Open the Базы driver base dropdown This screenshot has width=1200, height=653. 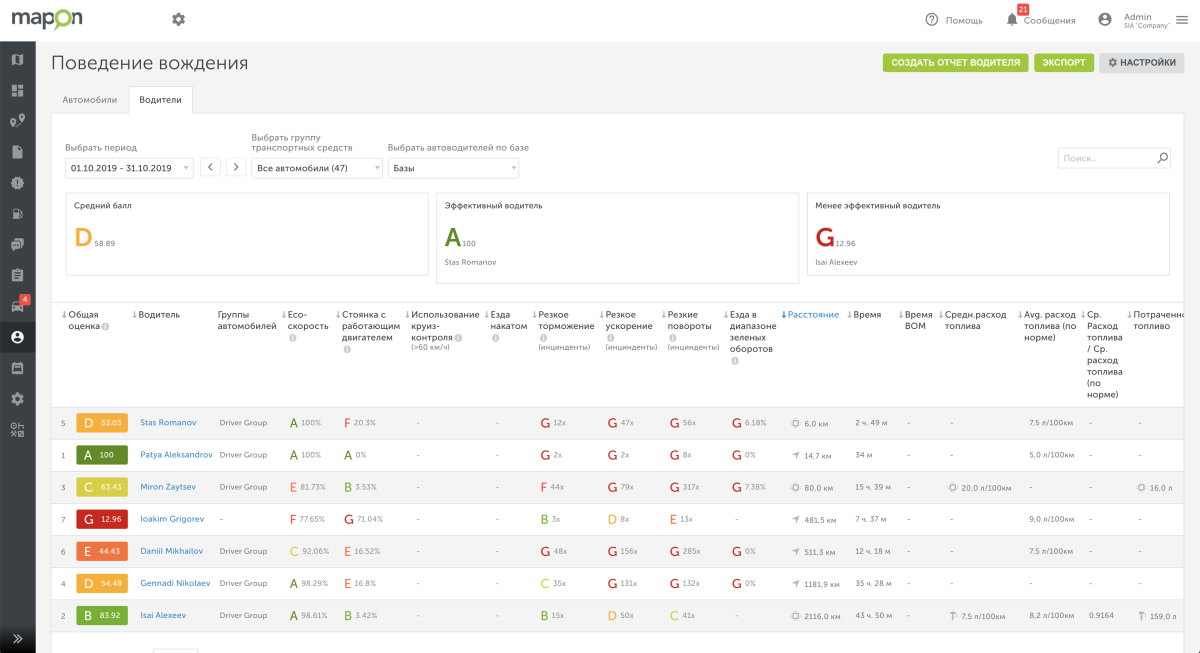click(452, 168)
